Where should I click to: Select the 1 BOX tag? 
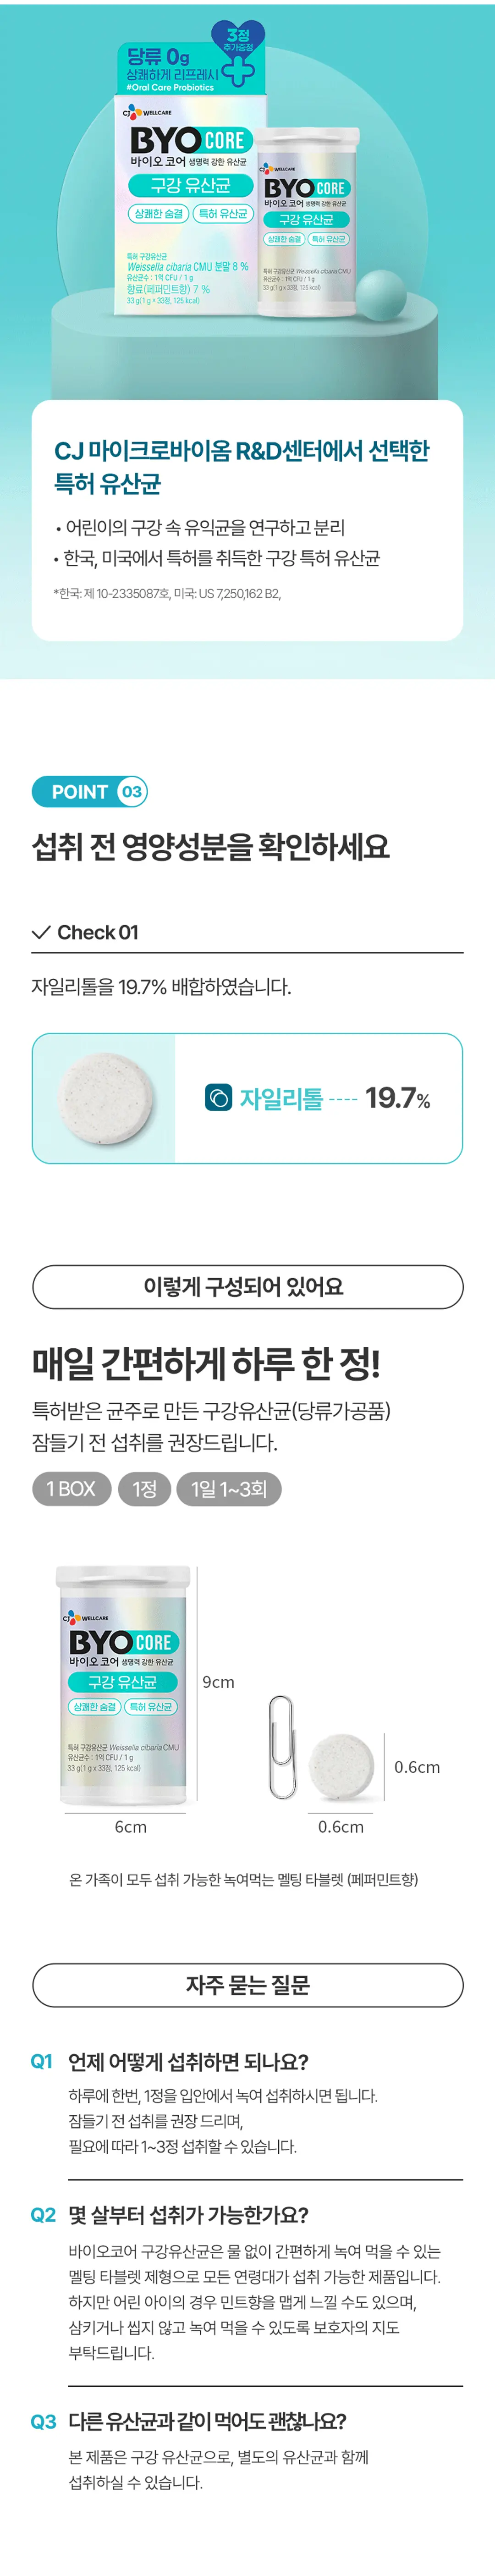tap(71, 1488)
